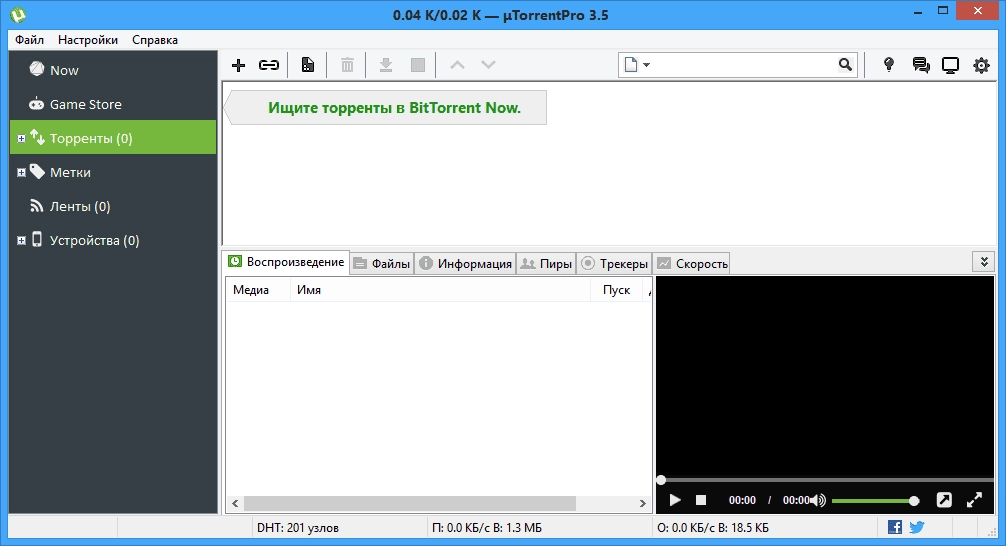This screenshot has width=1006, height=546.
Task: Click the stop button in player
Action: pos(701,500)
